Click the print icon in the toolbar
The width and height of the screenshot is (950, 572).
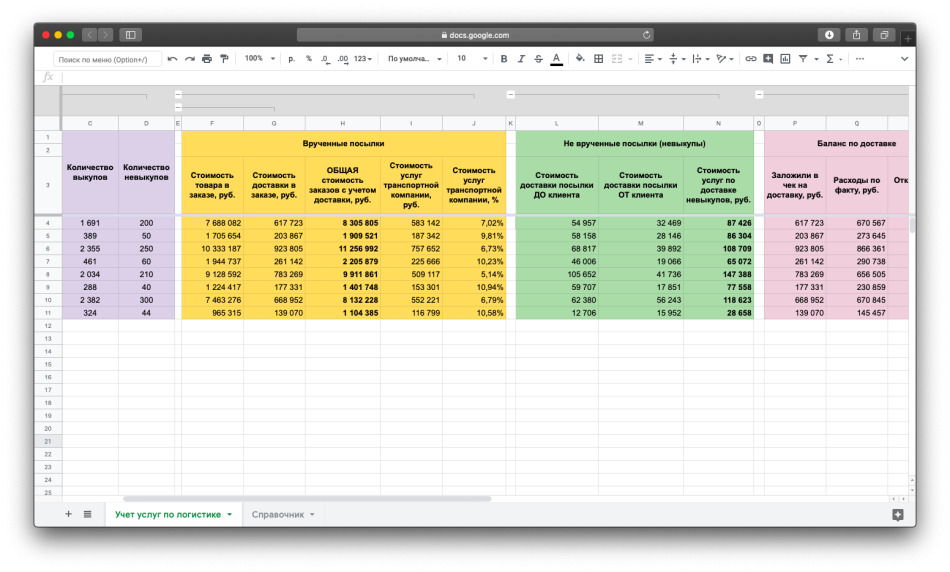(207, 59)
